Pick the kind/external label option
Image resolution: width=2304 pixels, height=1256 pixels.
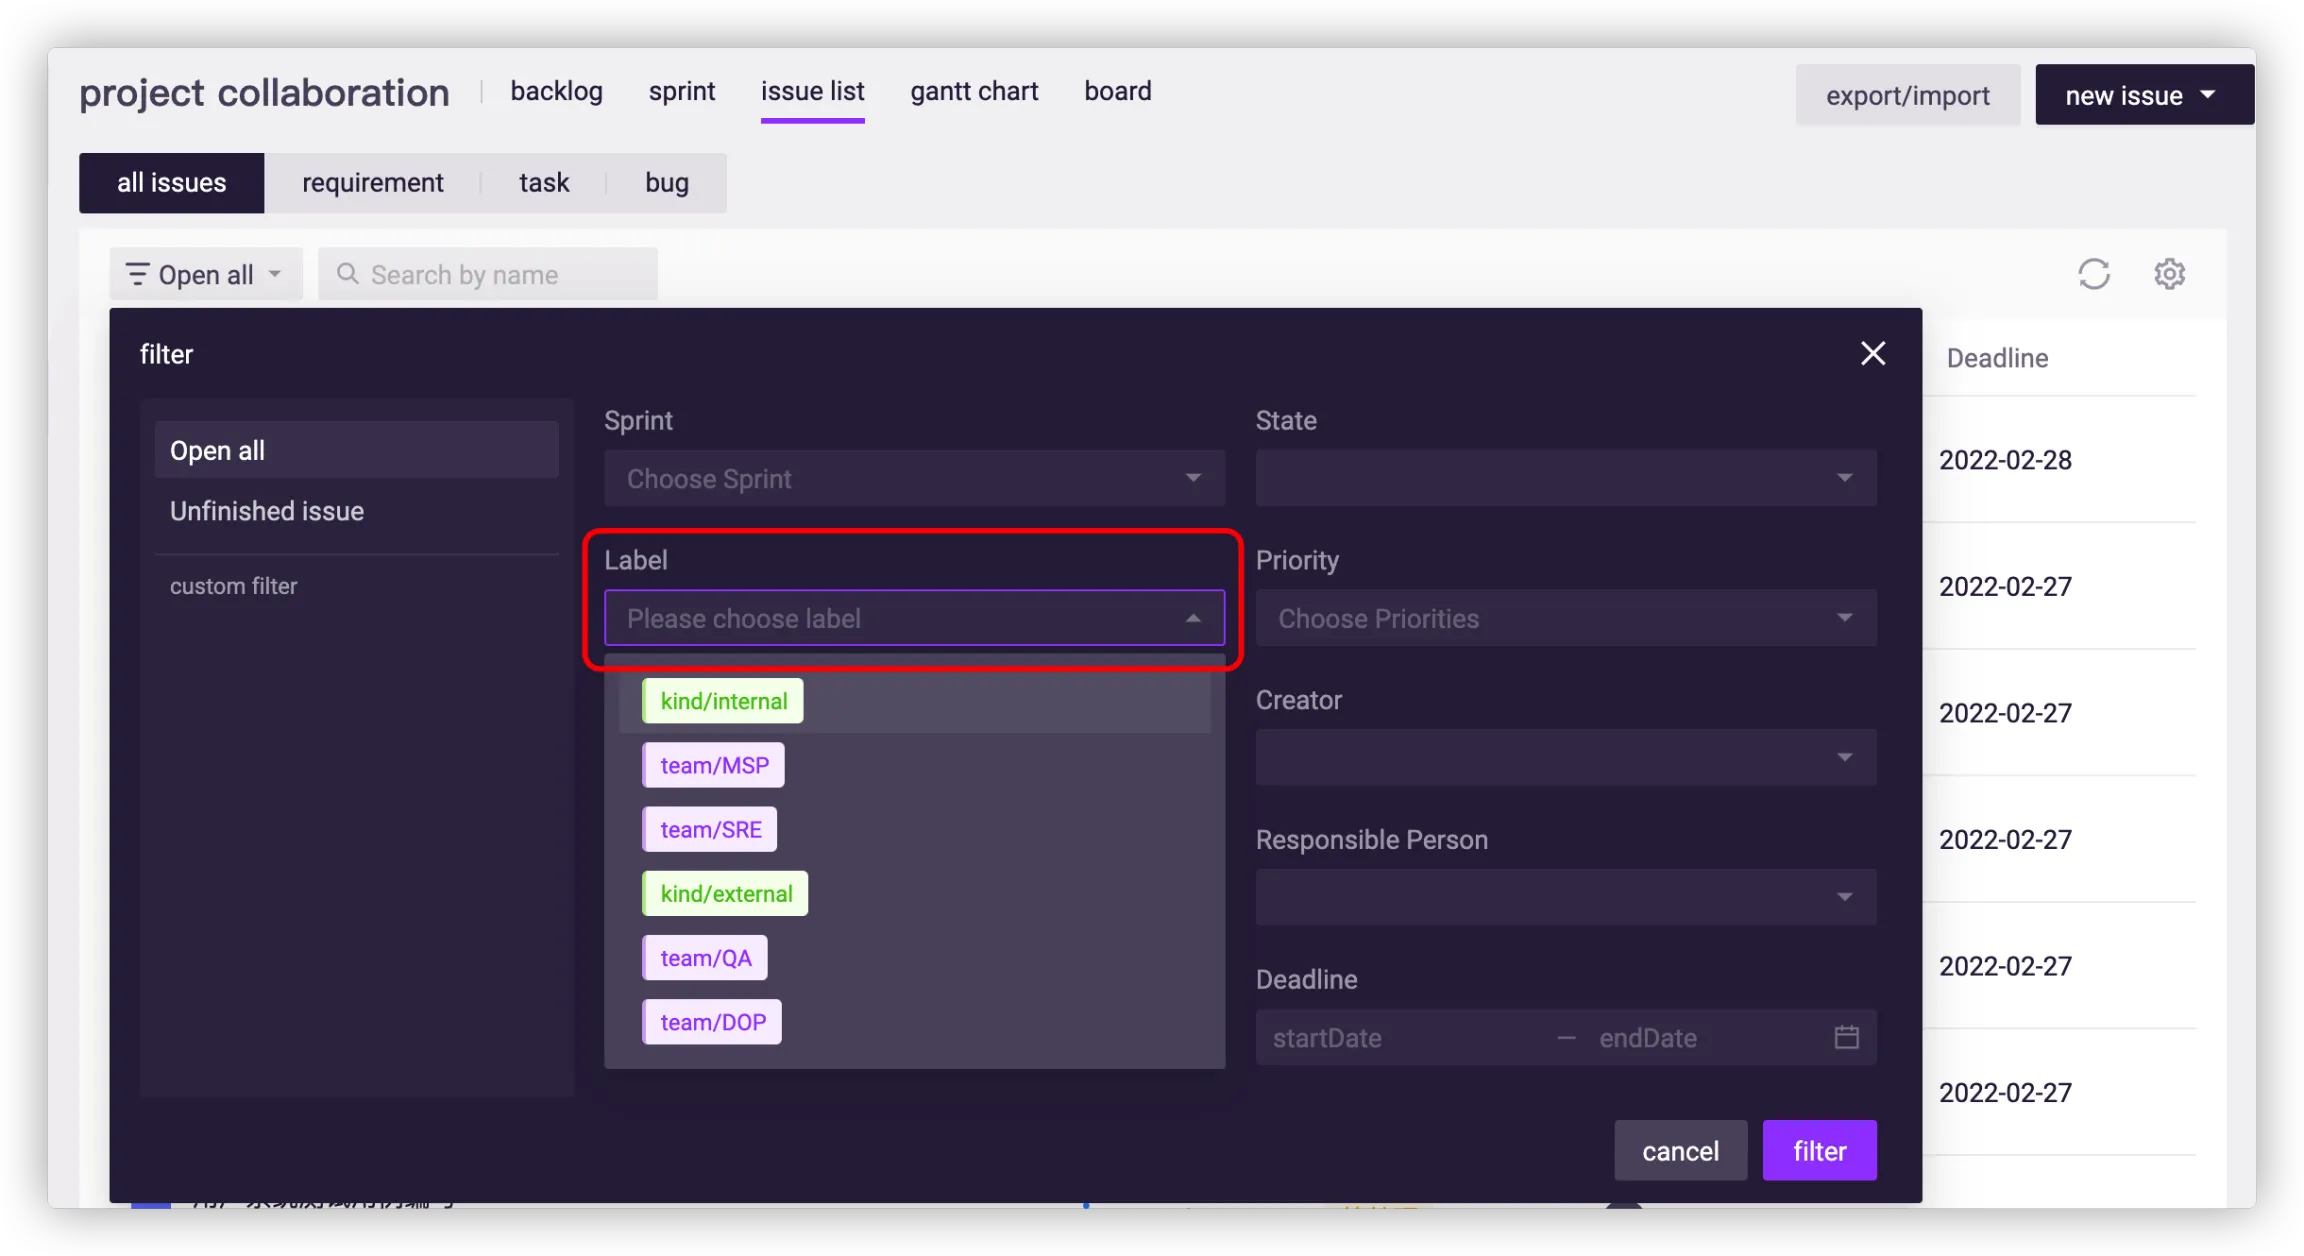(725, 894)
